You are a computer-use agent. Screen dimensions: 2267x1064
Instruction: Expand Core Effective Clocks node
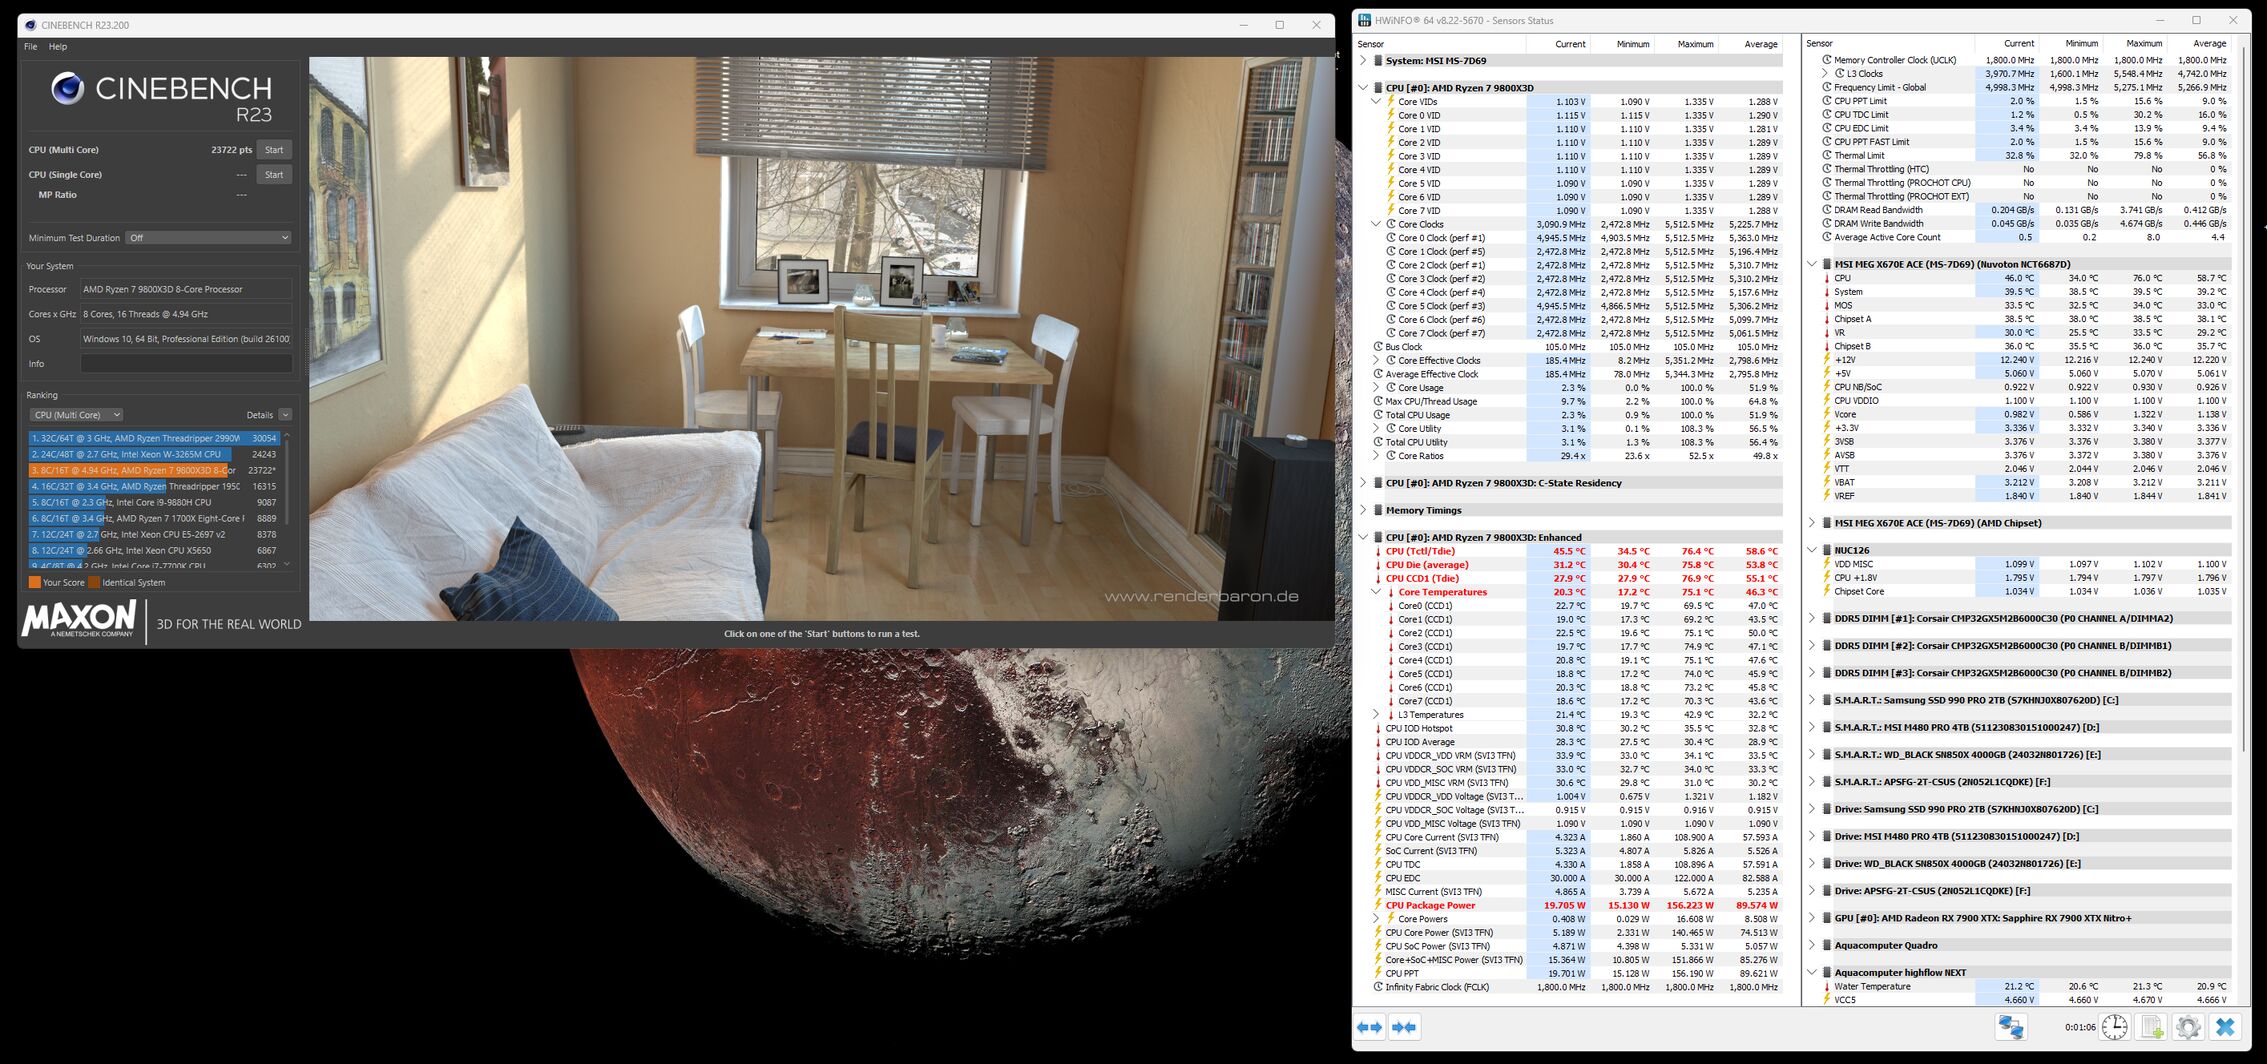coord(1376,361)
